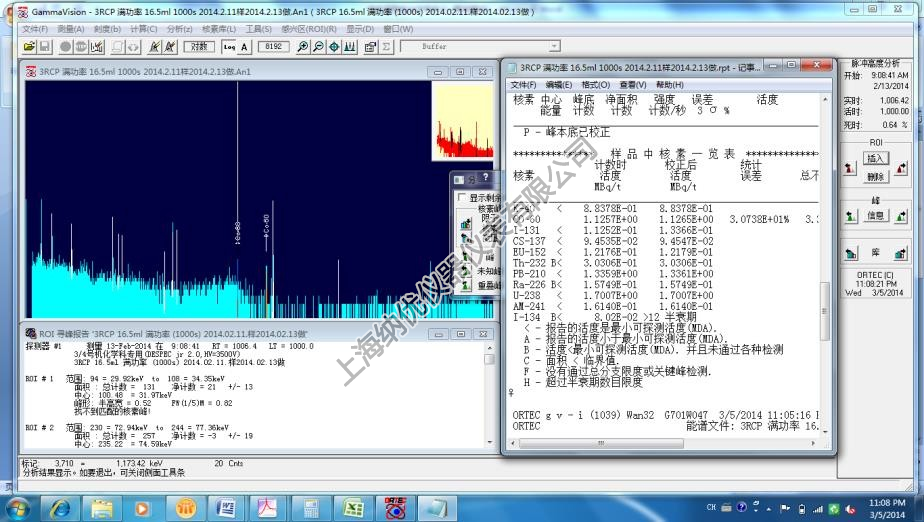This screenshot has width=924, height=522.
Task: Open Windows Explorer folder on taskbar
Action: pyautogui.click(x=101, y=508)
